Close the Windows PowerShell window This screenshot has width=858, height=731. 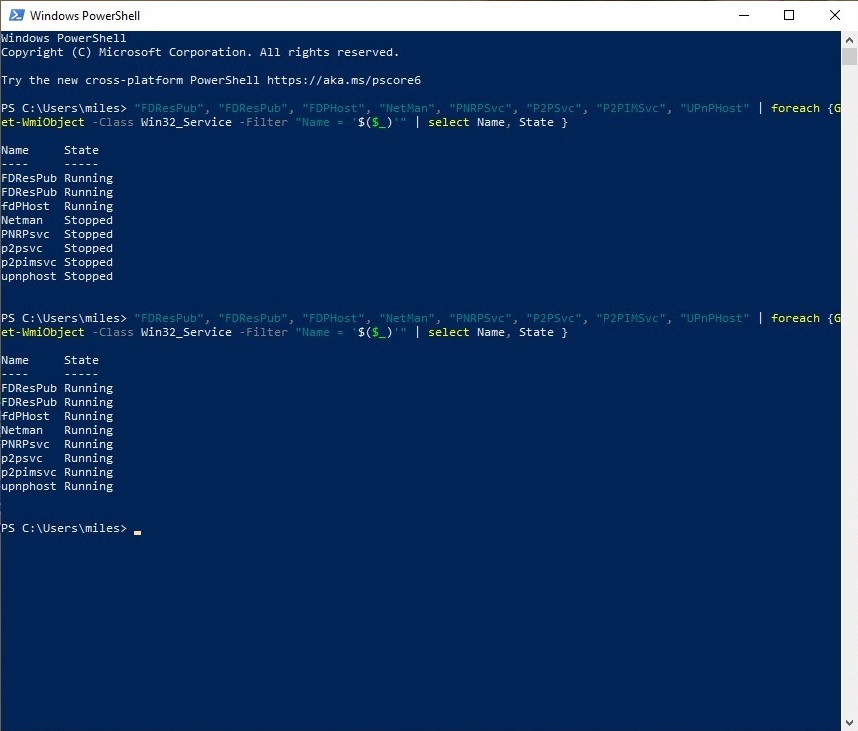click(x=834, y=15)
